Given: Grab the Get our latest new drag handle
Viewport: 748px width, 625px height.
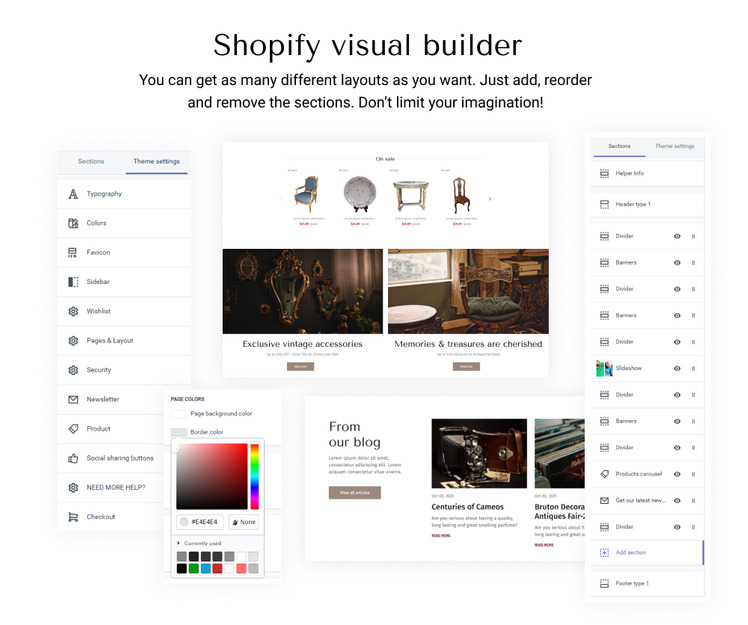Looking at the screenshot, I should point(694,500).
